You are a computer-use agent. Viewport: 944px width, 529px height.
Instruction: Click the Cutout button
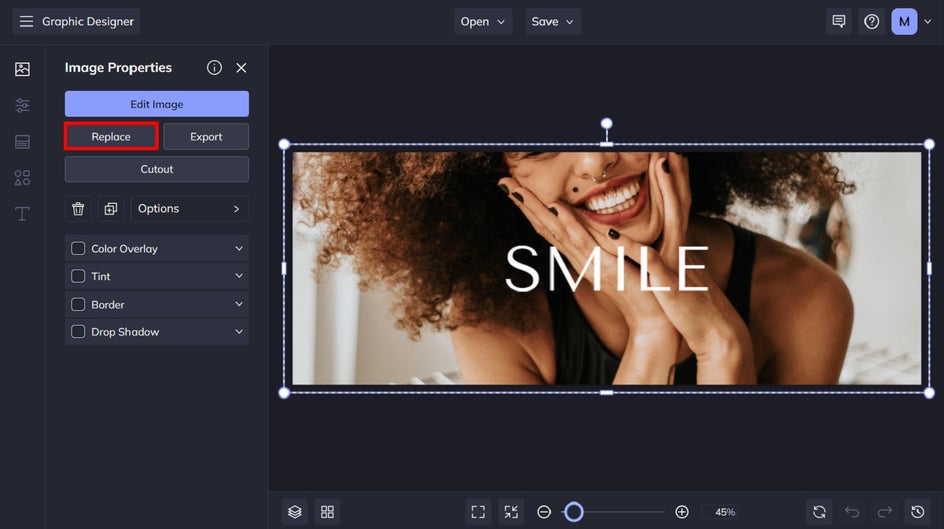(157, 169)
